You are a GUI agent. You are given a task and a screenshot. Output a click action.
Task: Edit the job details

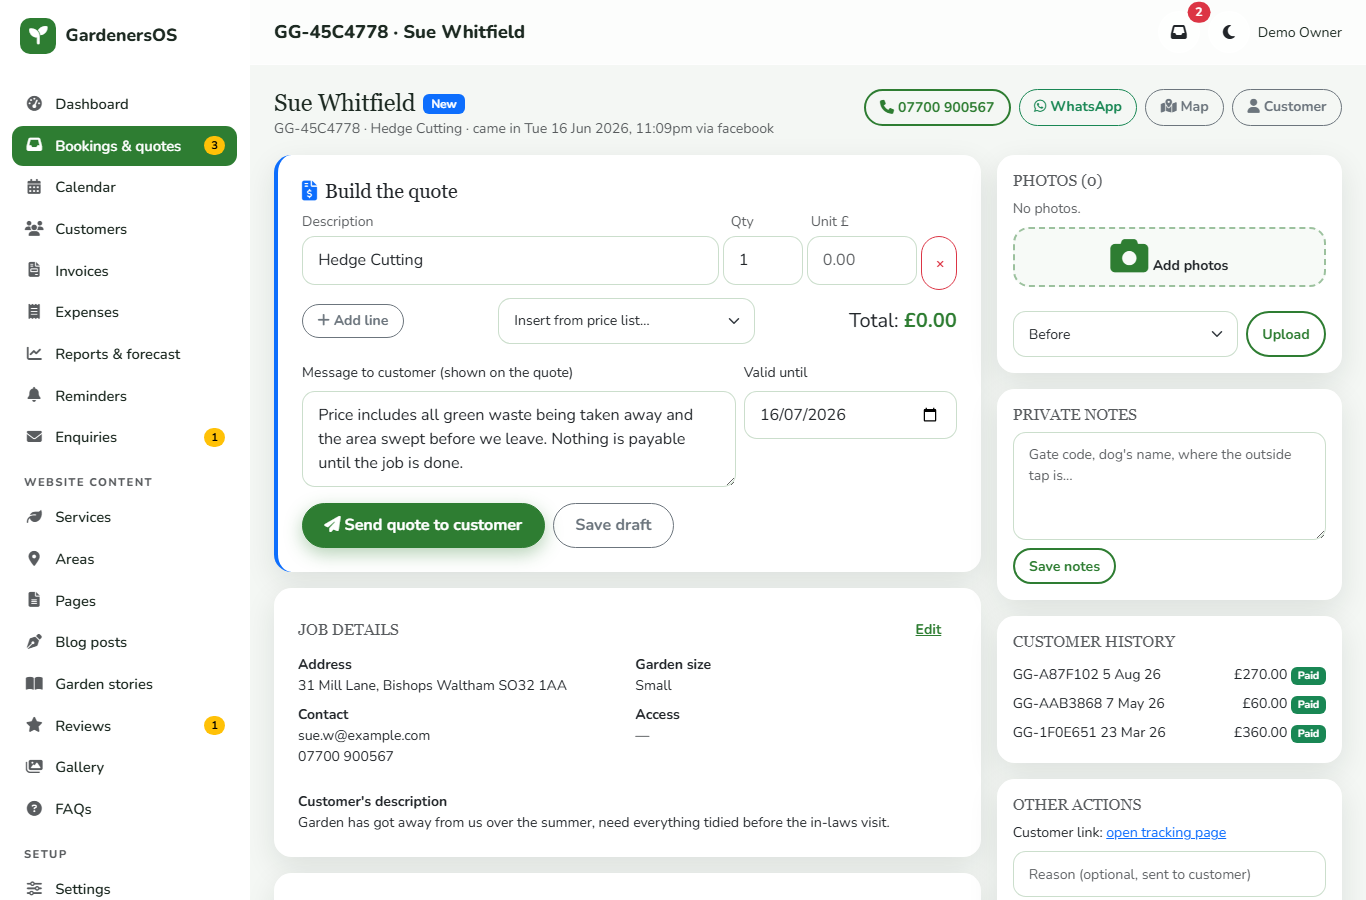click(928, 629)
